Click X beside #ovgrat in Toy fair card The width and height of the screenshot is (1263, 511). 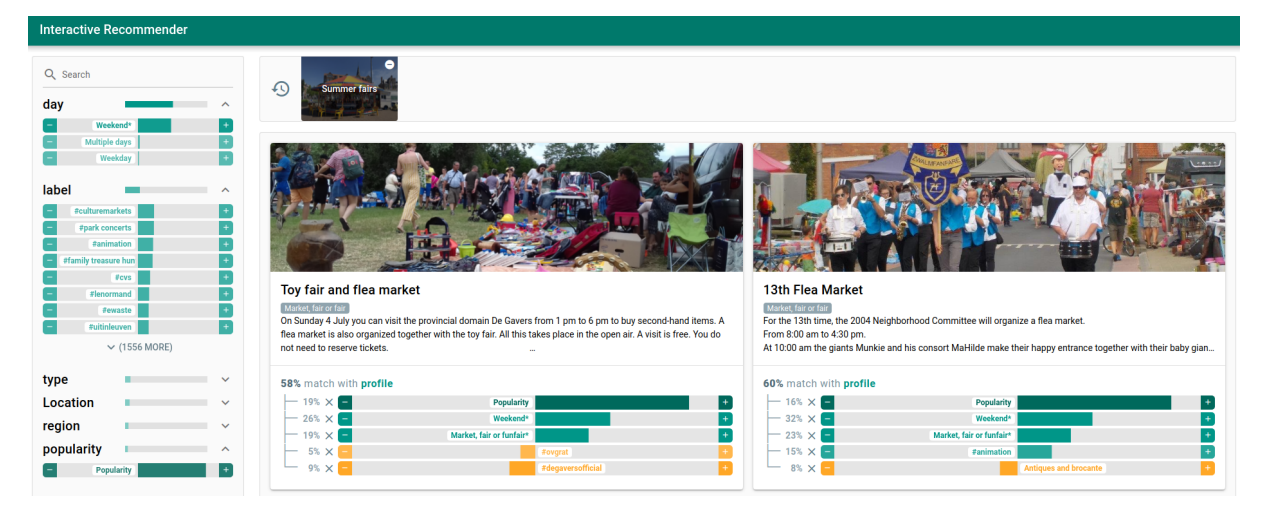[329, 452]
